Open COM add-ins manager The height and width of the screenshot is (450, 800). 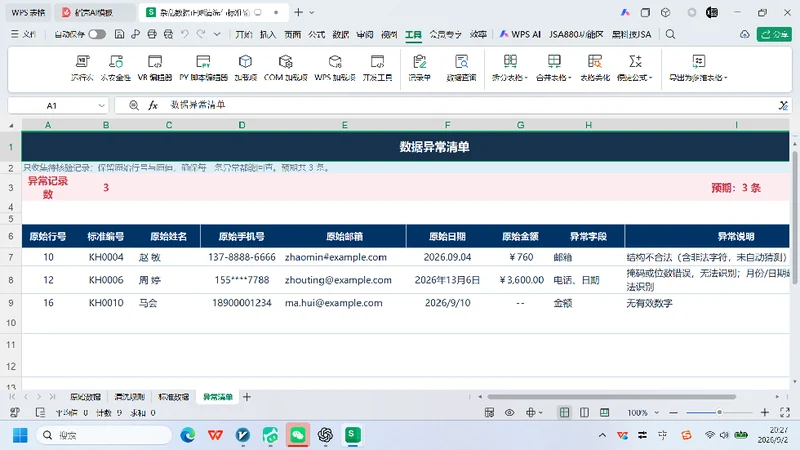point(285,68)
